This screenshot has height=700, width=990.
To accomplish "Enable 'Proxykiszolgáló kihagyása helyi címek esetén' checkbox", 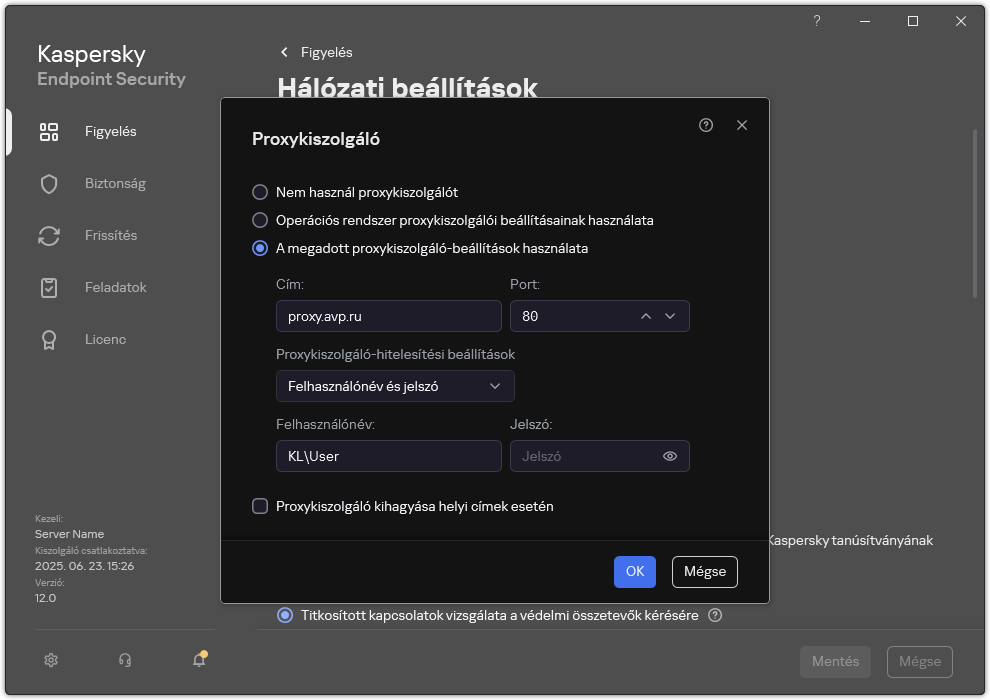I will (x=260, y=506).
